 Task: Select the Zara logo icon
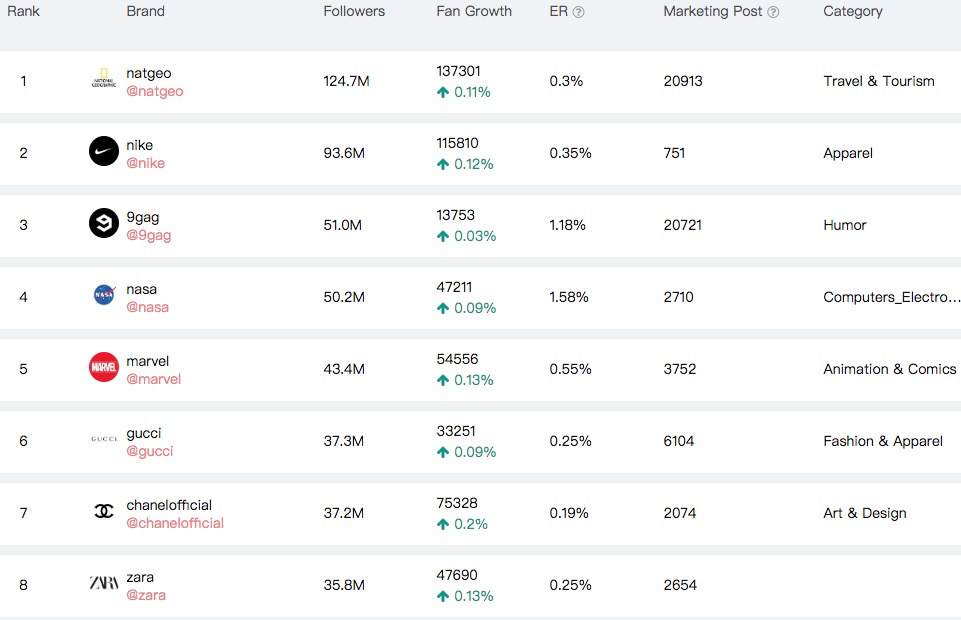104,583
